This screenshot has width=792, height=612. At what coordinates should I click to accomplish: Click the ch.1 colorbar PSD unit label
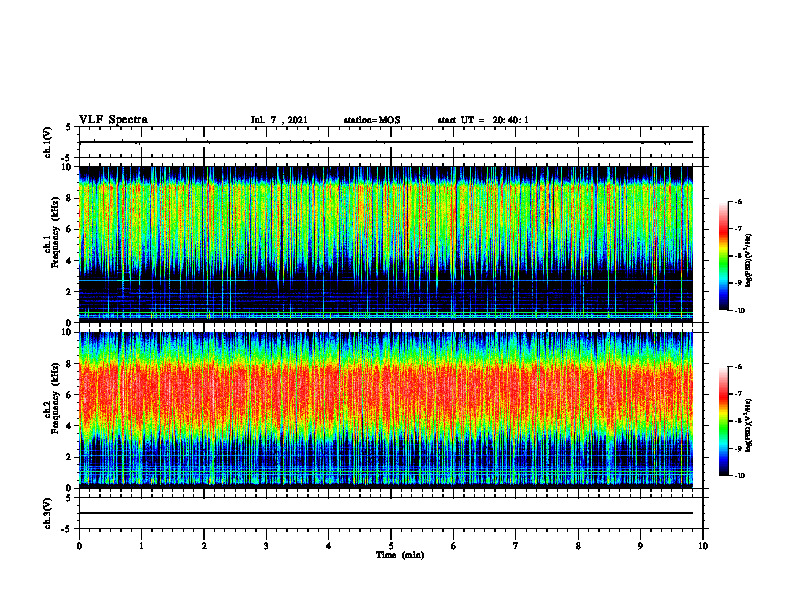(749, 260)
